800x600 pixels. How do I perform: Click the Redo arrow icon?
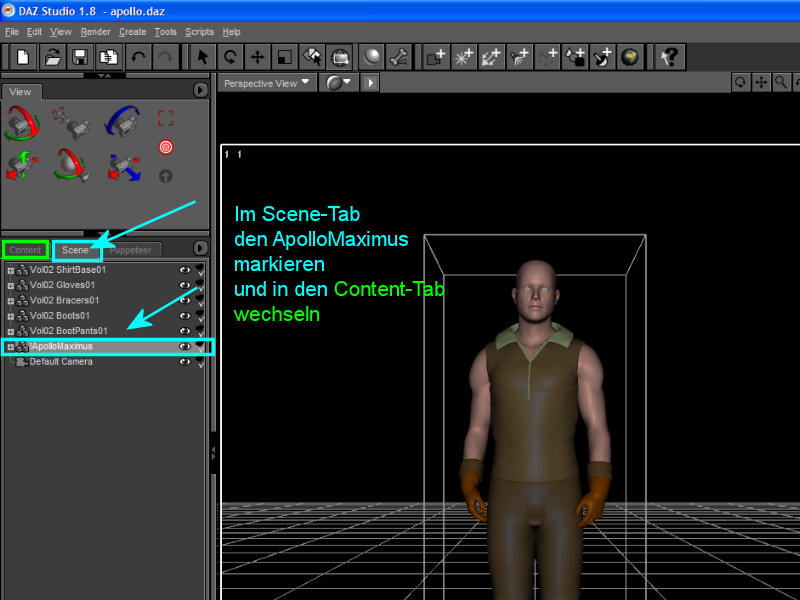pyautogui.click(x=165, y=57)
